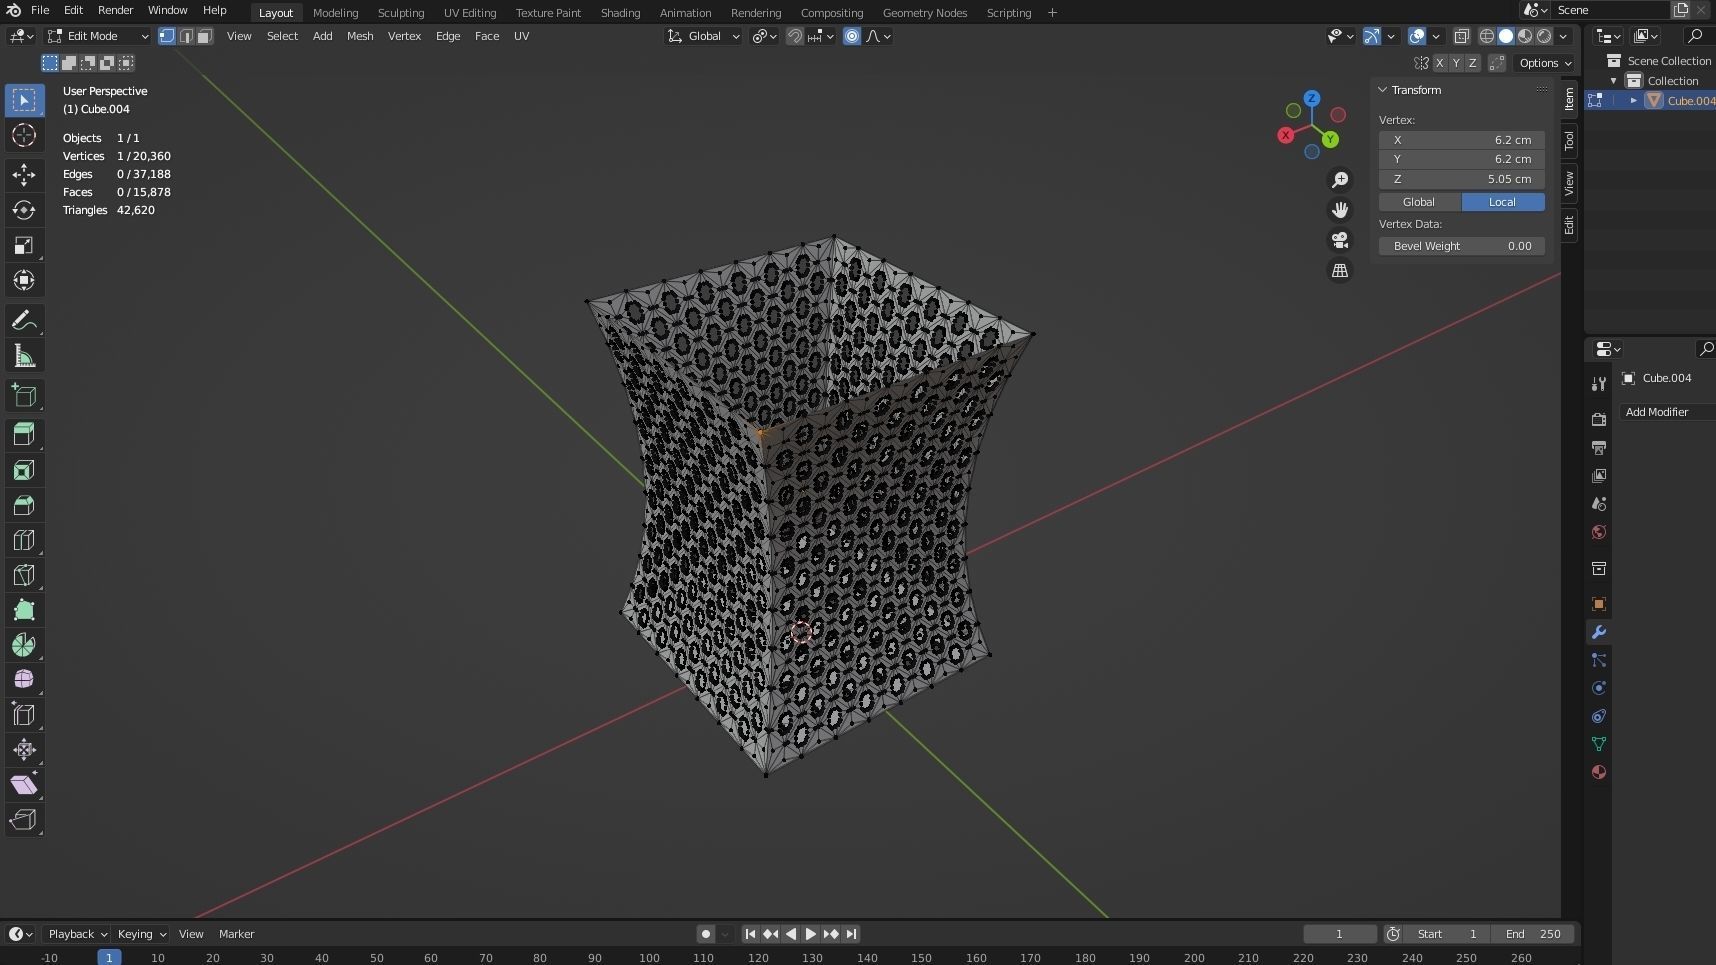Image resolution: width=1716 pixels, height=965 pixels.
Task: Open the Marker timeline menu
Action: 237,934
